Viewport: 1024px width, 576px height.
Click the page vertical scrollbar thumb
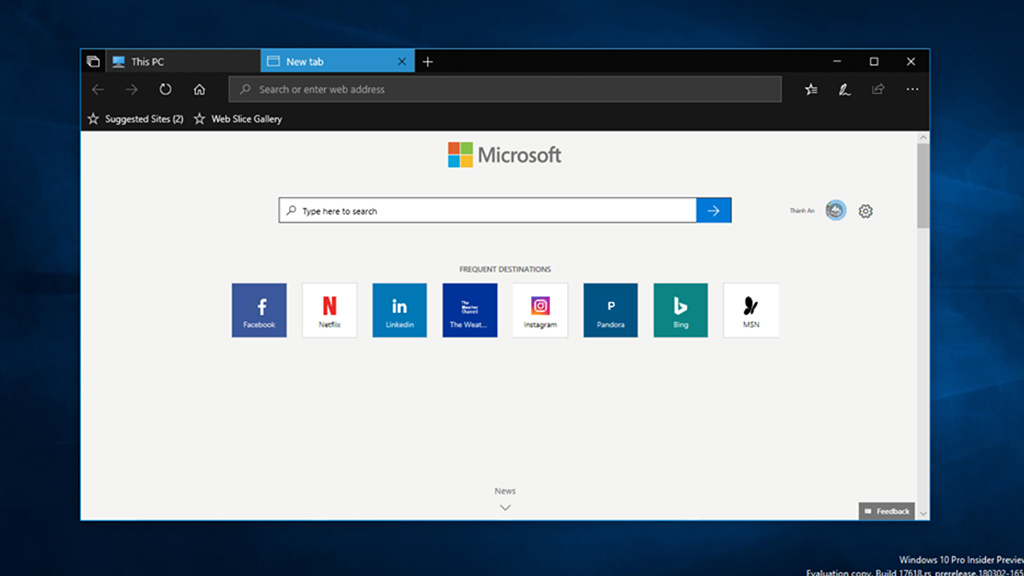click(923, 186)
